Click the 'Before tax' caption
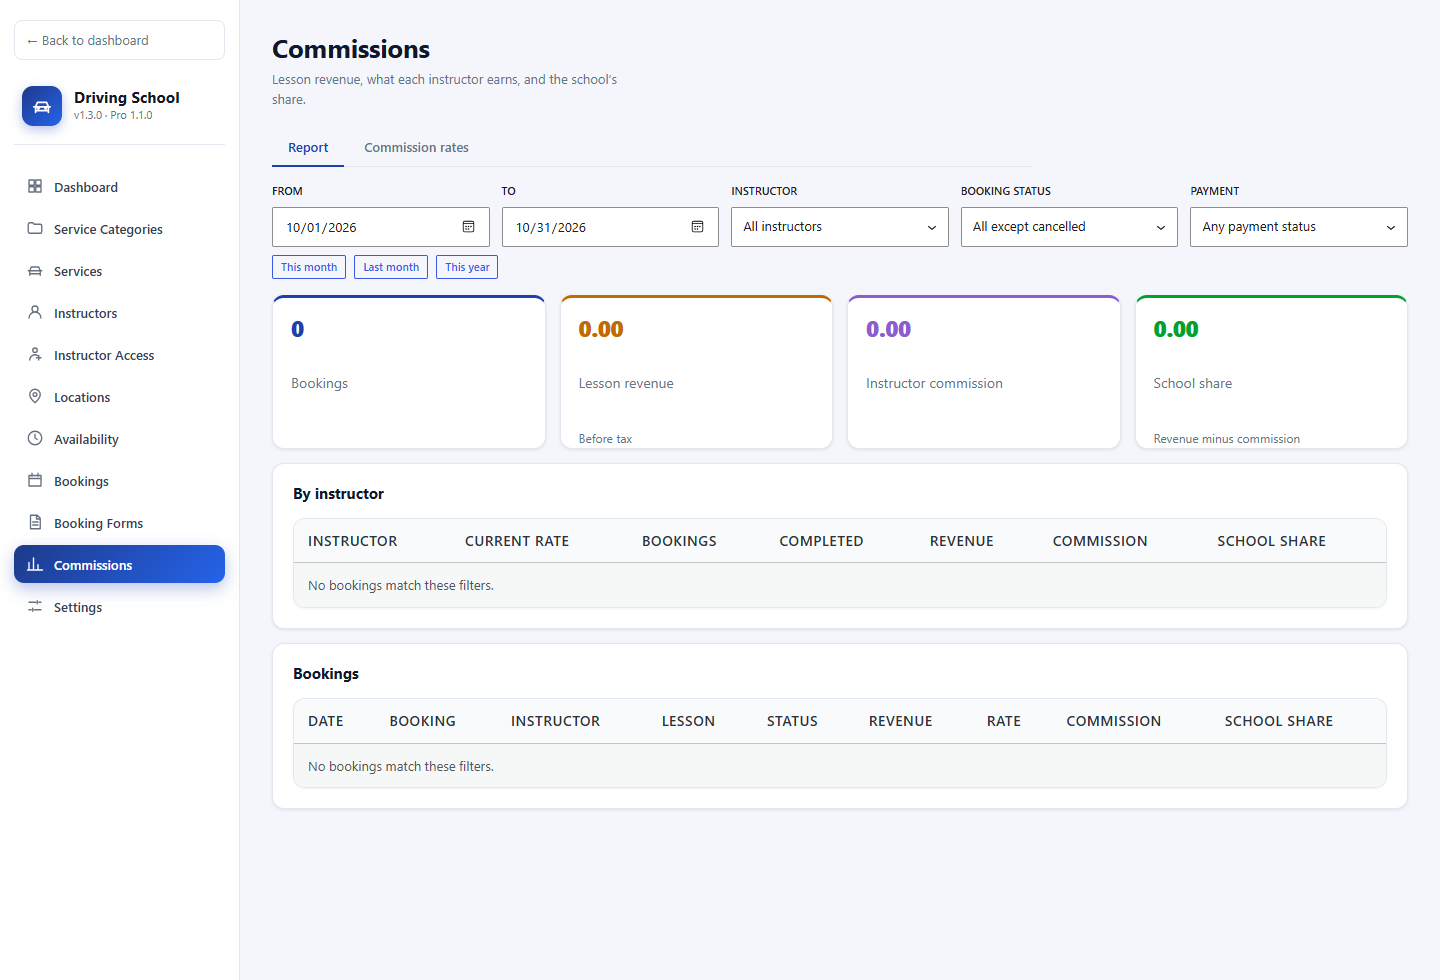The height and width of the screenshot is (980, 1440). tap(605, 439)
